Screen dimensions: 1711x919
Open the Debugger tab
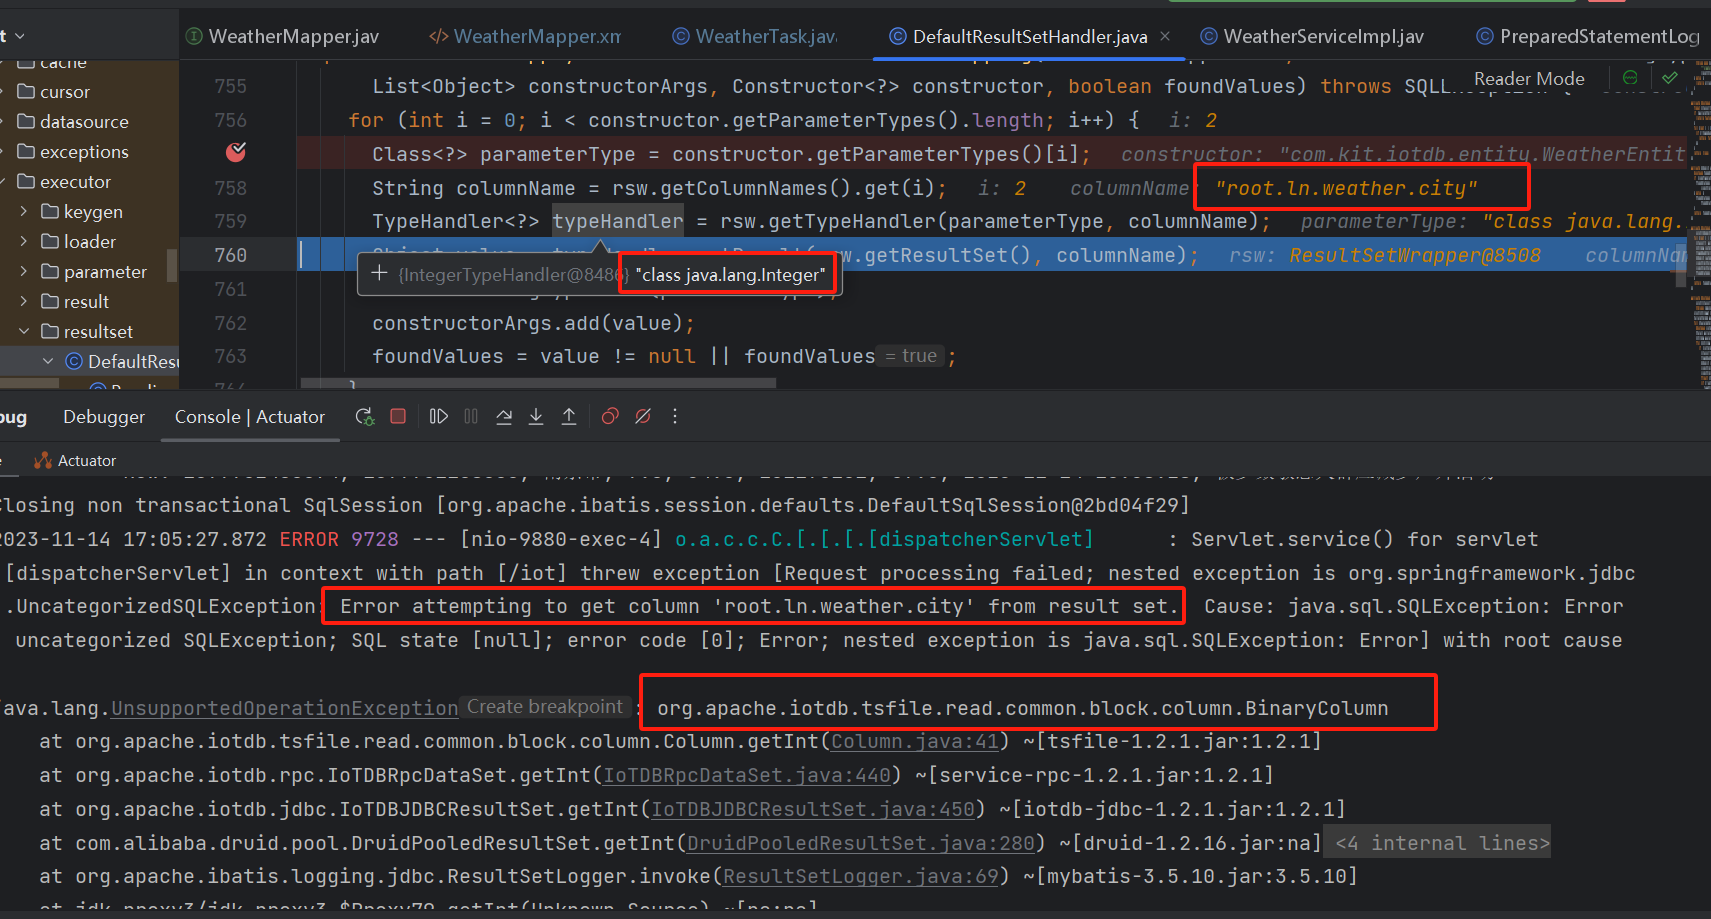[x=104, y=416]
